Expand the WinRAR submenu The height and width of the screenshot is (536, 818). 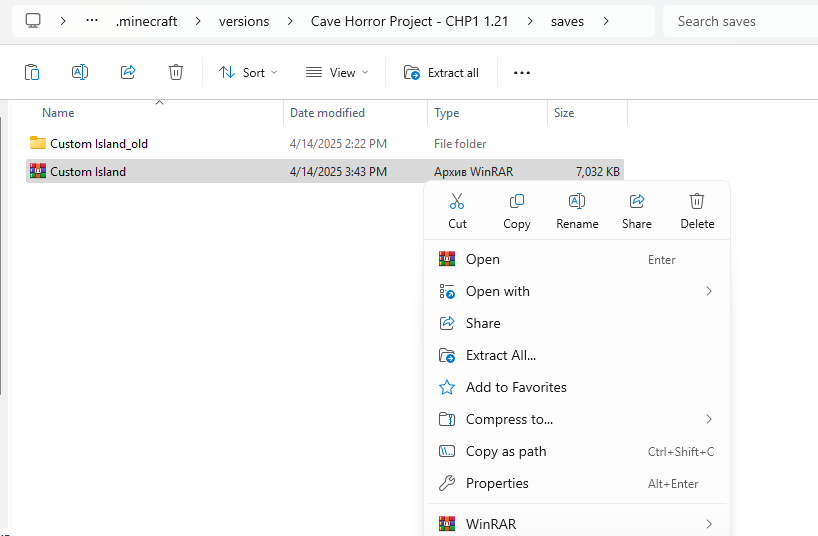pyautogui.click(x=577, y=524)
